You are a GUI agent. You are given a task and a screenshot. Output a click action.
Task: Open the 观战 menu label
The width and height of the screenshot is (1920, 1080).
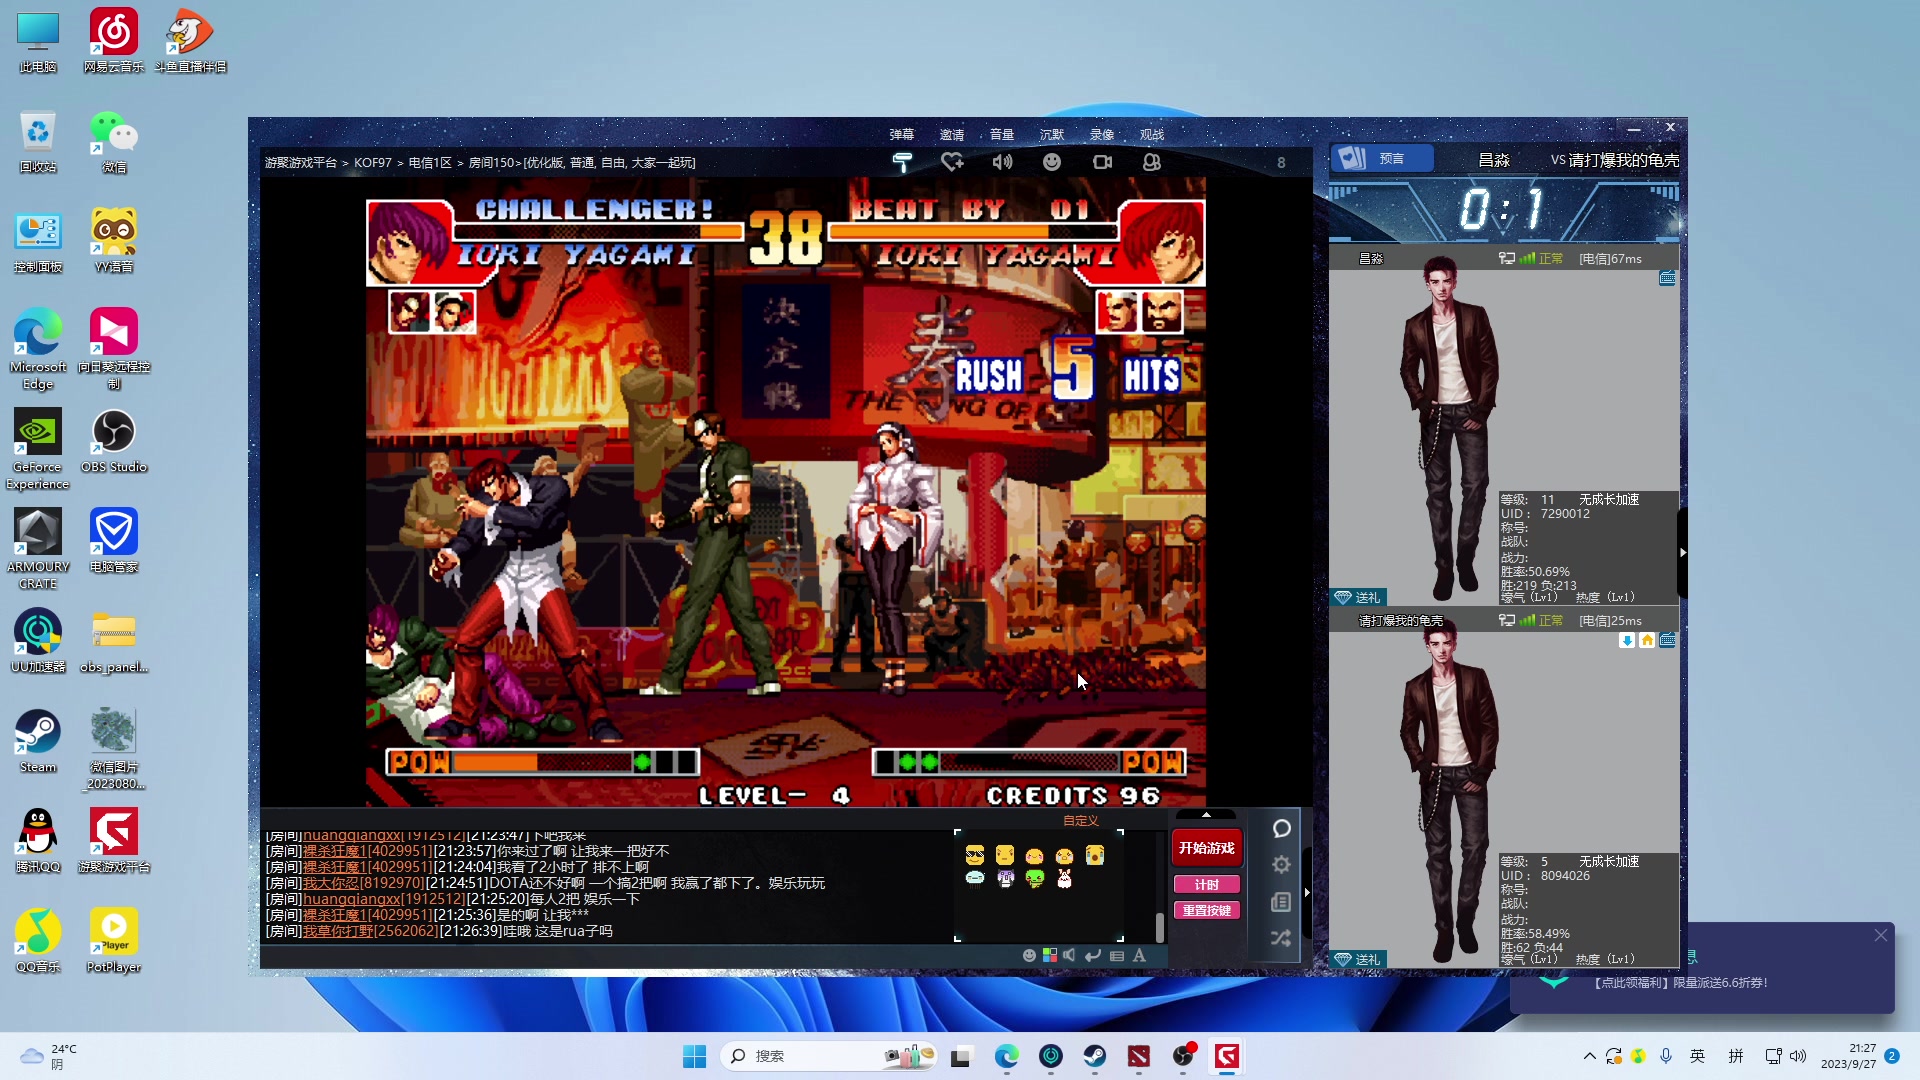1152,134
